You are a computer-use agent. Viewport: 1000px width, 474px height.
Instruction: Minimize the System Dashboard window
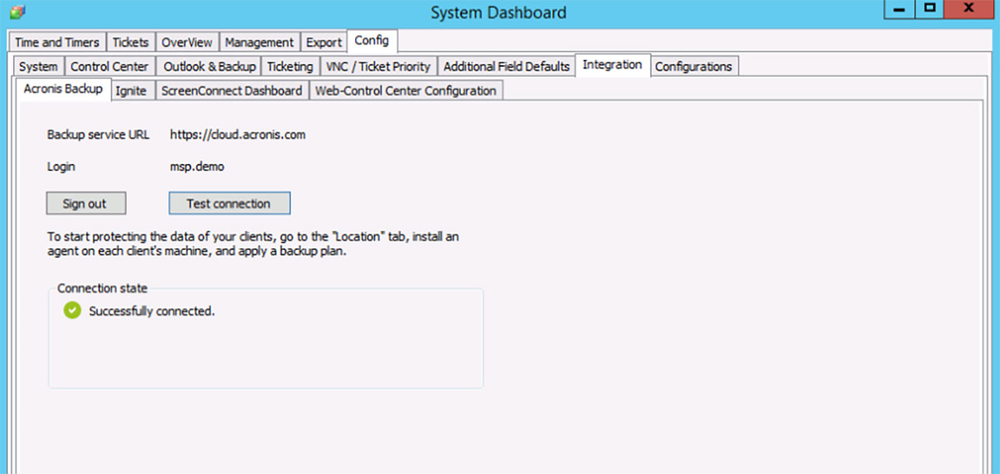[x=899, y=10]
